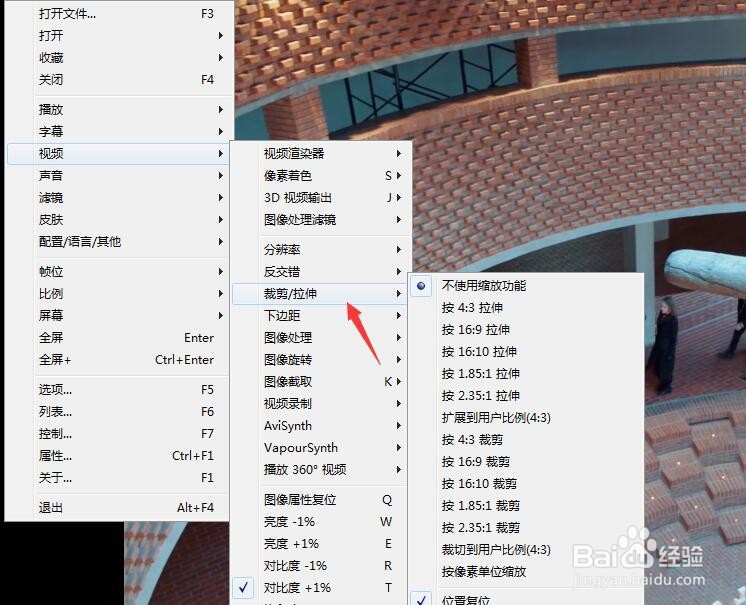
Task: Select 按 4:3 裁剪 option
Action: 525,439
